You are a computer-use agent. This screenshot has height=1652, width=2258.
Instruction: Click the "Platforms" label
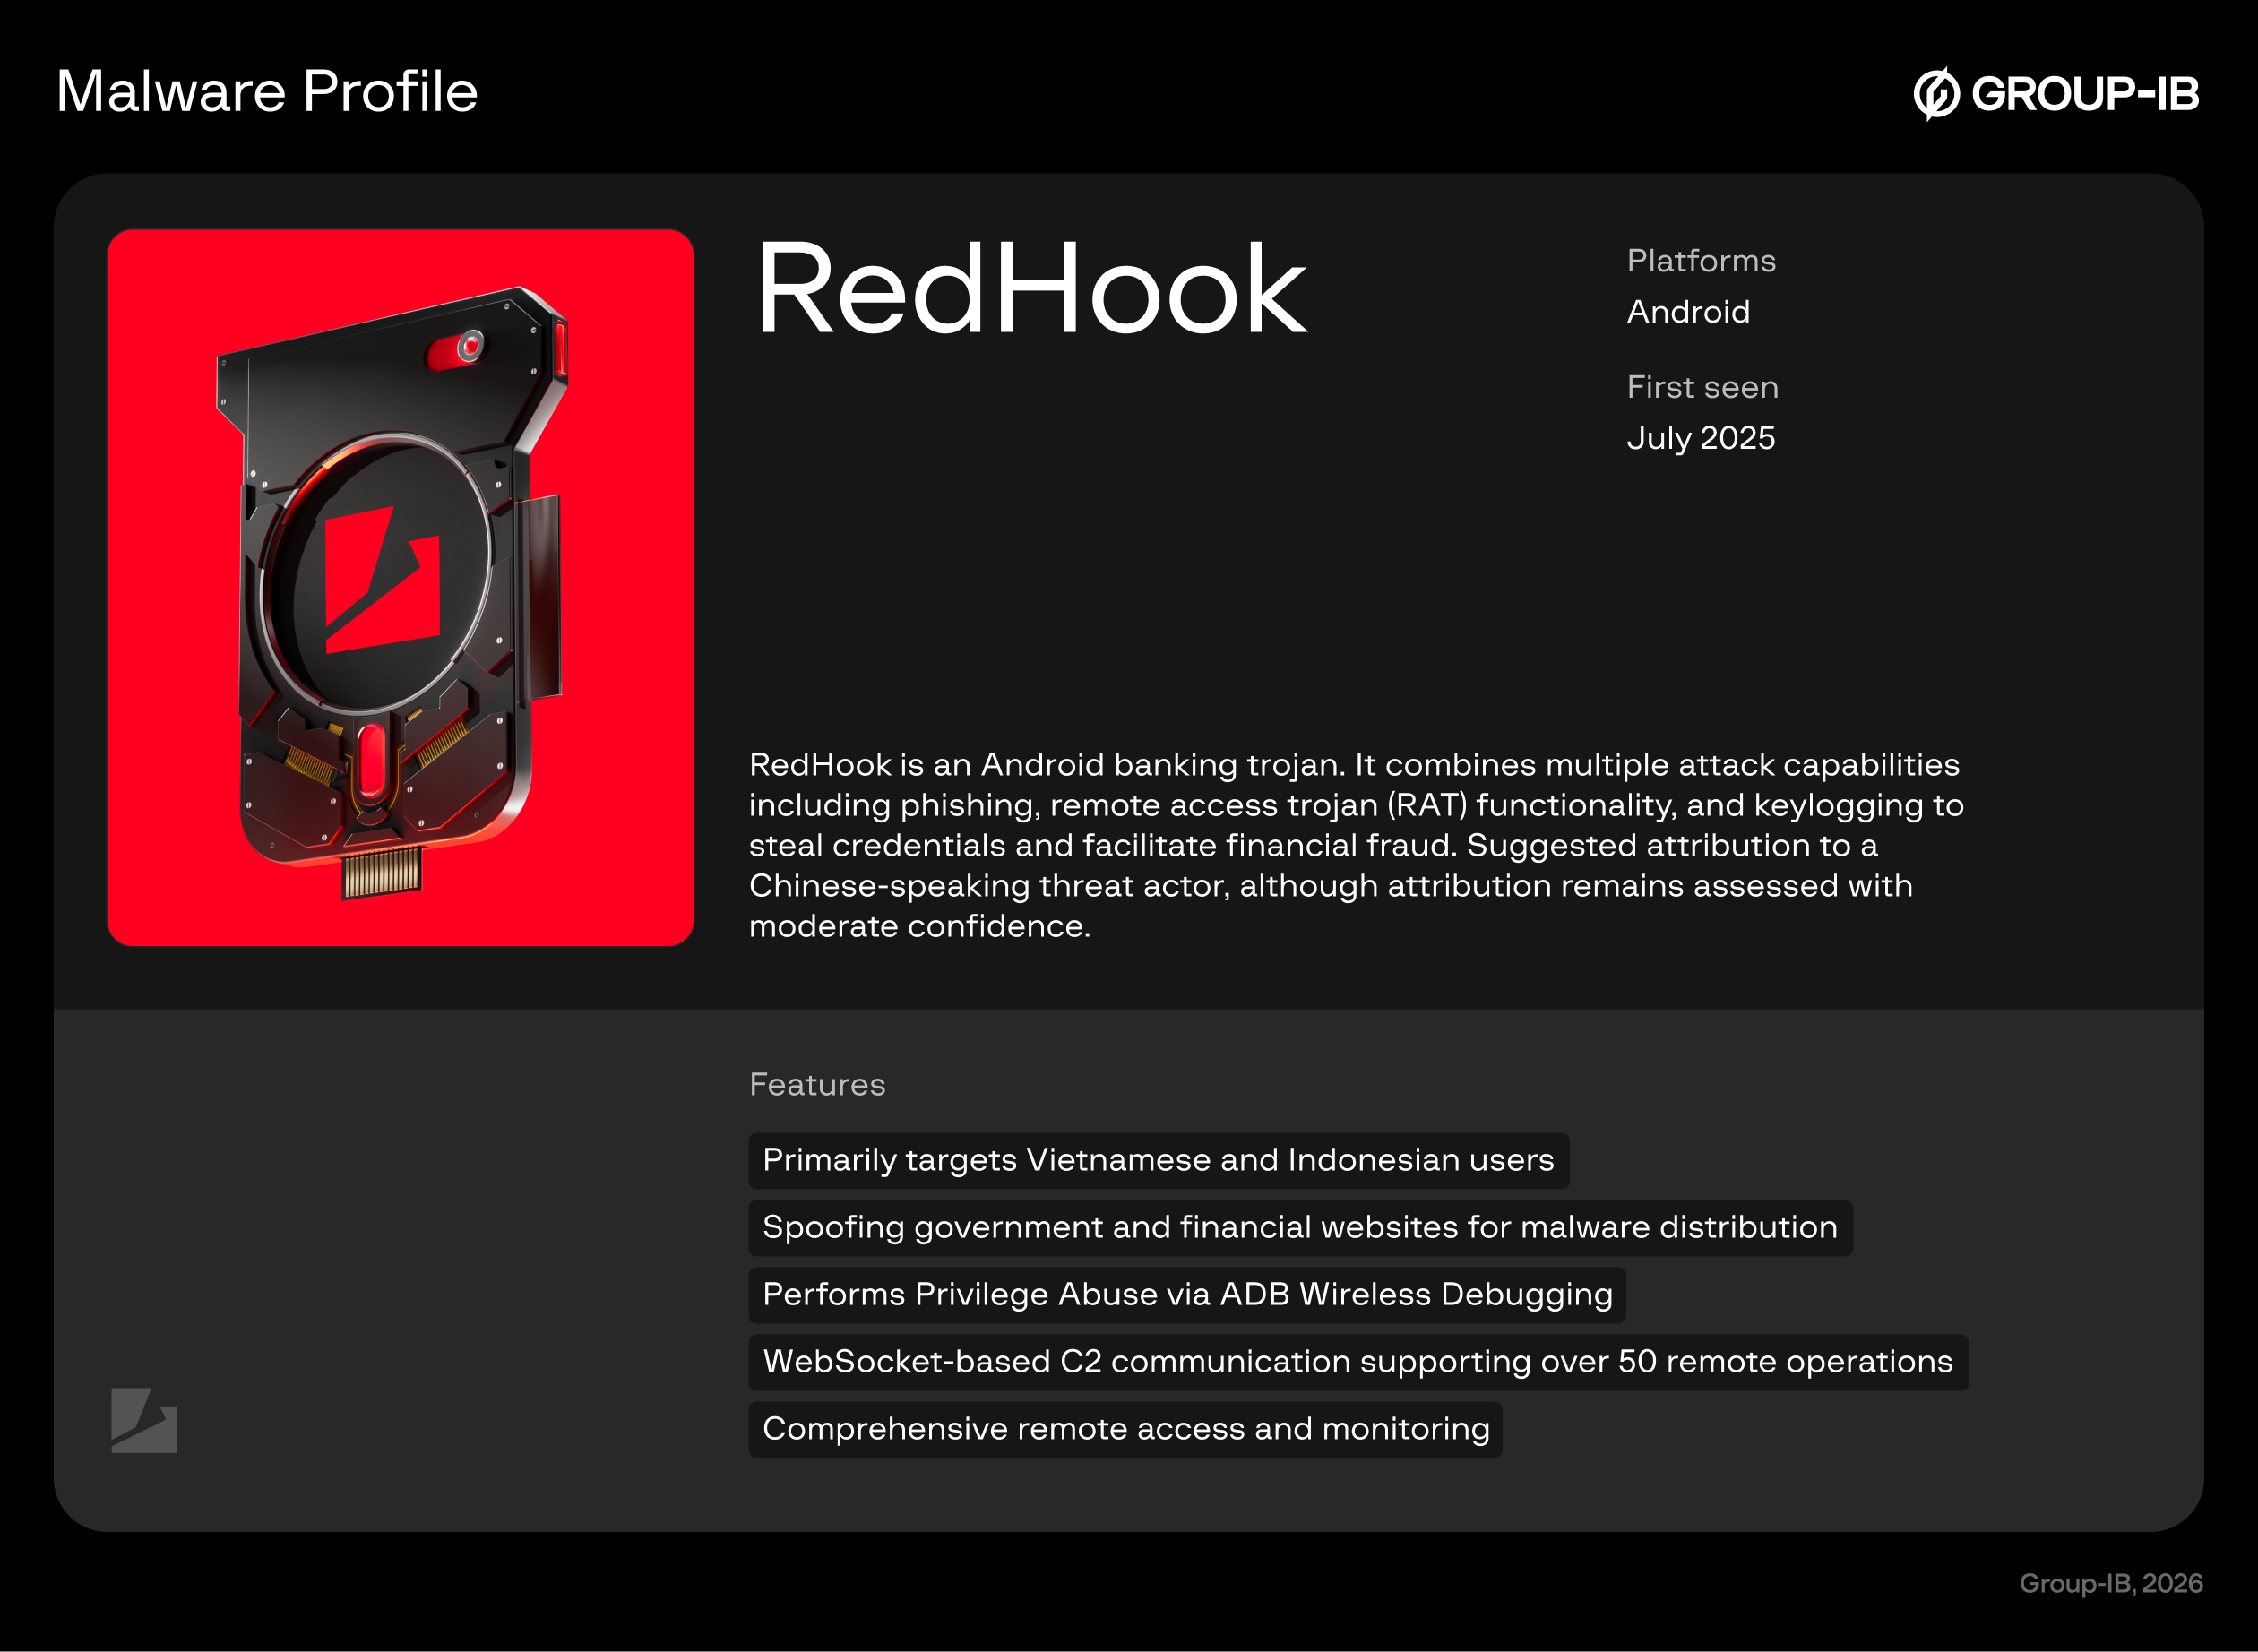point(1701,261)
